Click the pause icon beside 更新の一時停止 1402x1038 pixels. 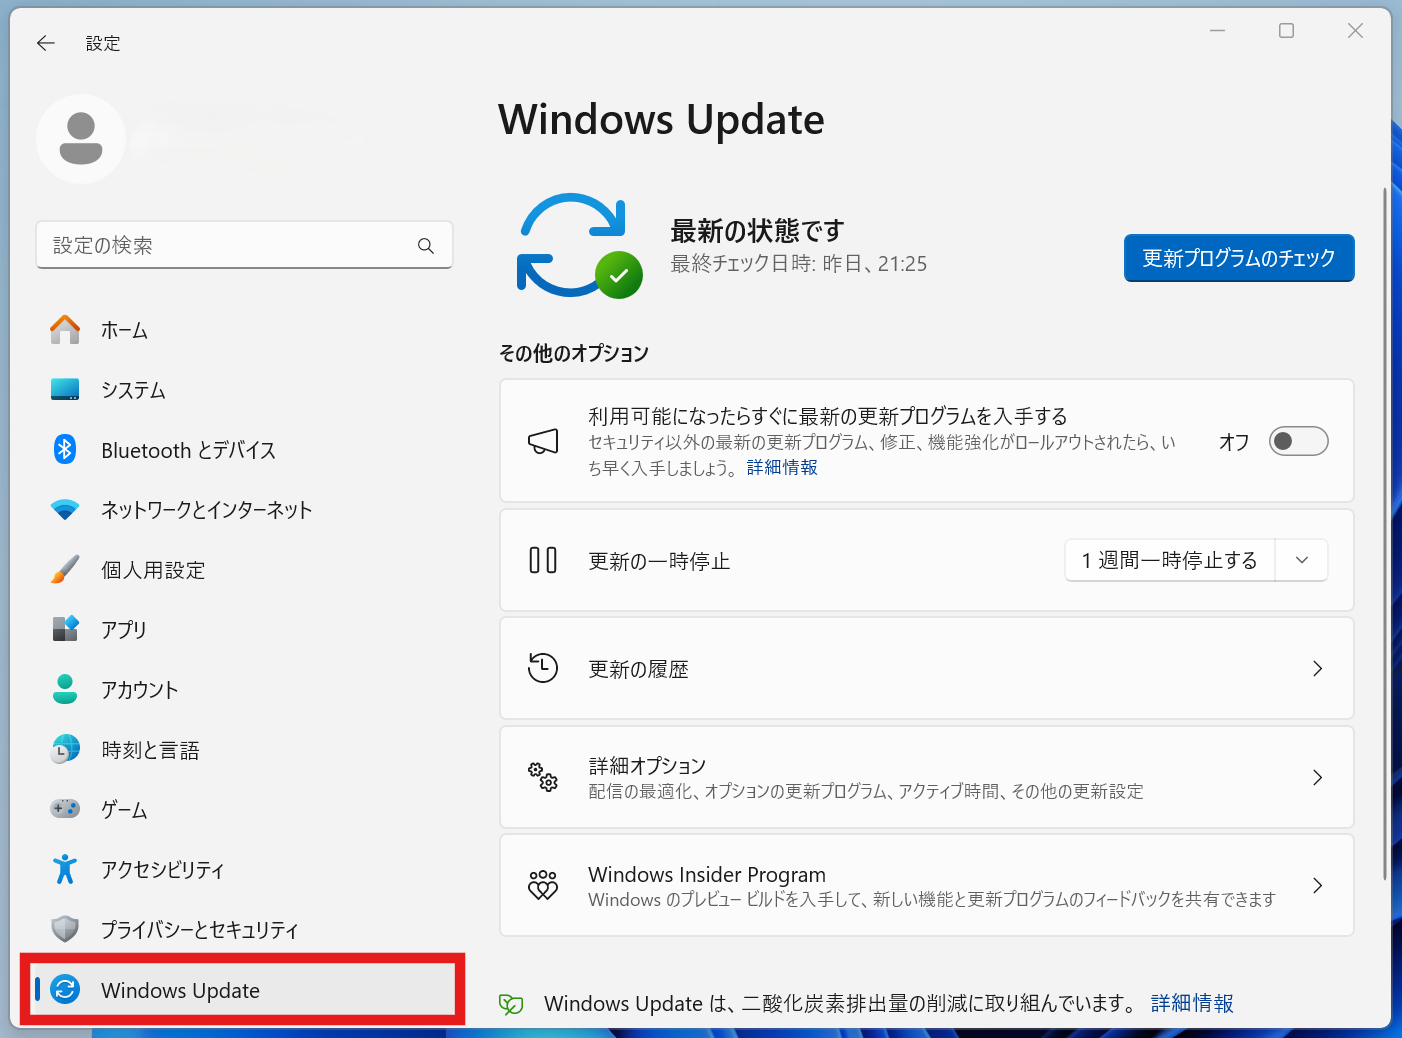(x=543, y=560)
